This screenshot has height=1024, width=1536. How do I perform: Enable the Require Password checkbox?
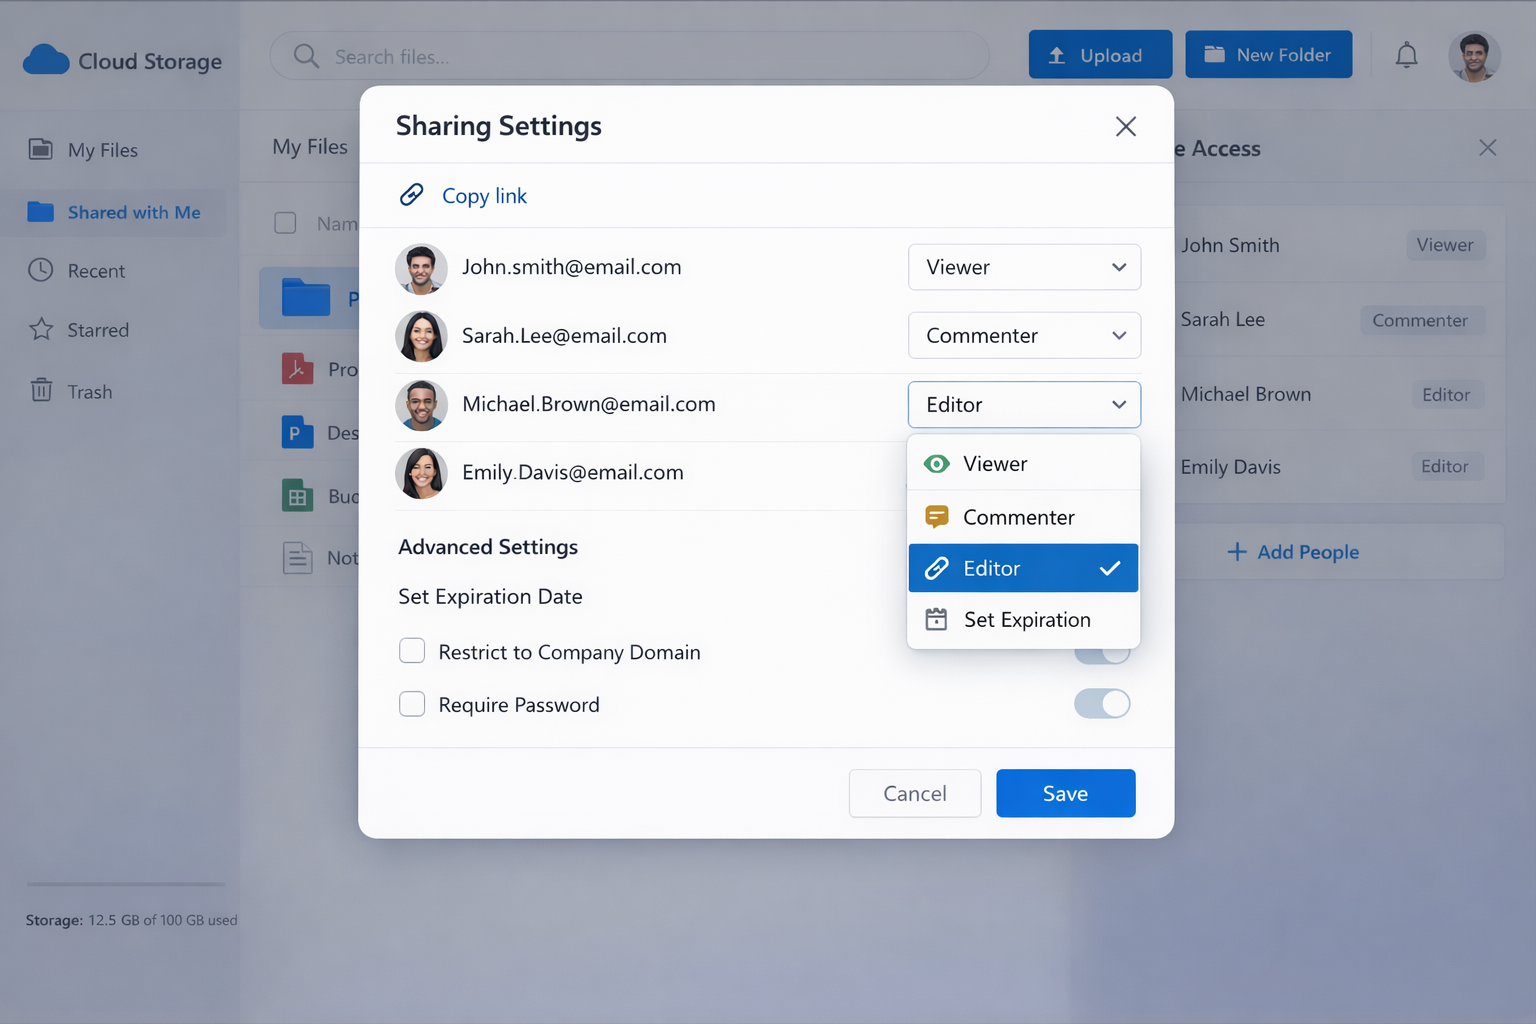(412, 704)
